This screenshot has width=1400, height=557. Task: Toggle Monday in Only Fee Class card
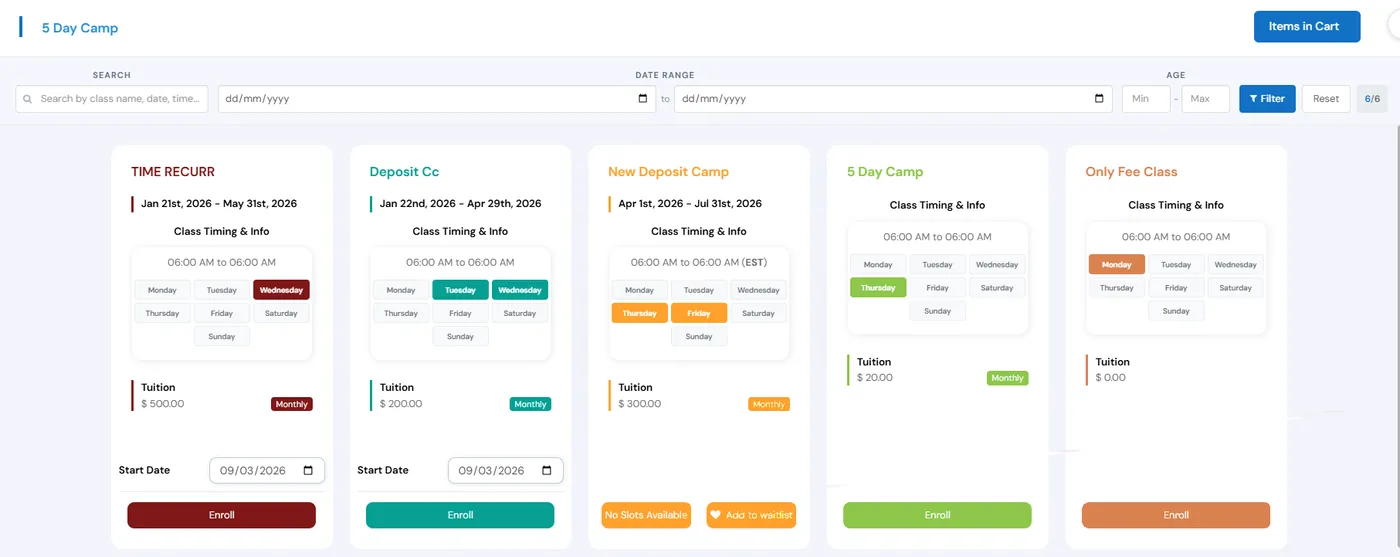[x=1116, y=265]
